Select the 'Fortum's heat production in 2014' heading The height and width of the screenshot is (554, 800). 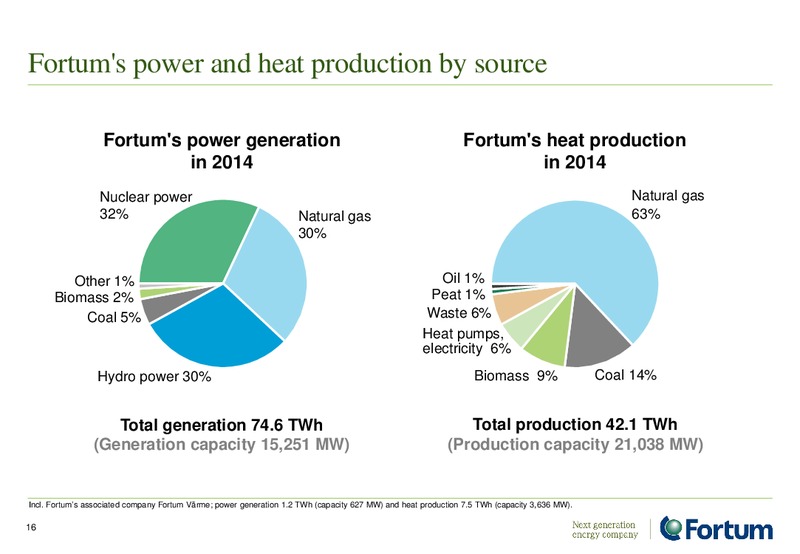[574, 150]
